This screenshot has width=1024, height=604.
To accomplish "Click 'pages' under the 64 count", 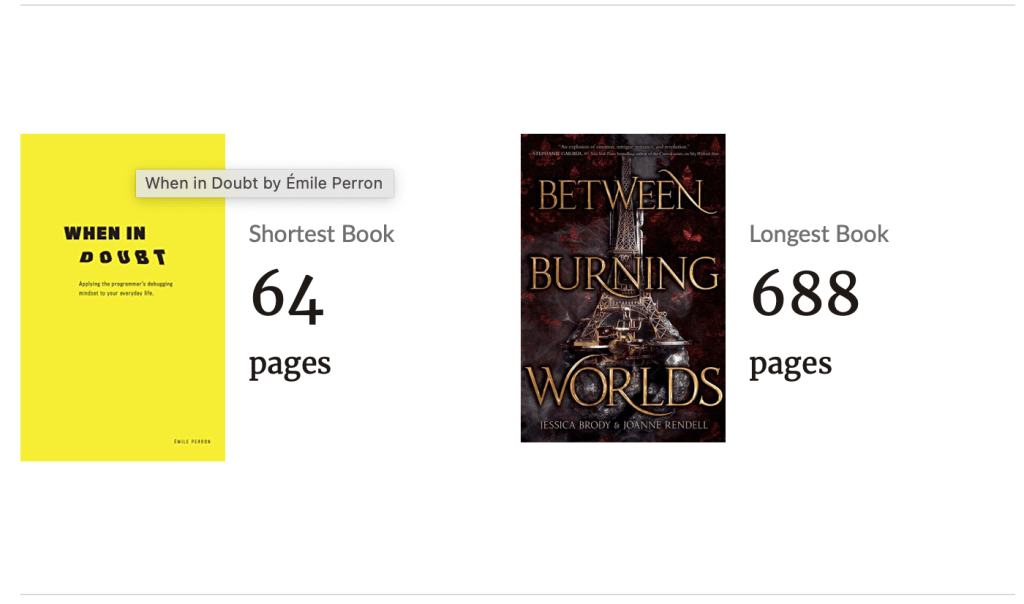I will [289, 363].
